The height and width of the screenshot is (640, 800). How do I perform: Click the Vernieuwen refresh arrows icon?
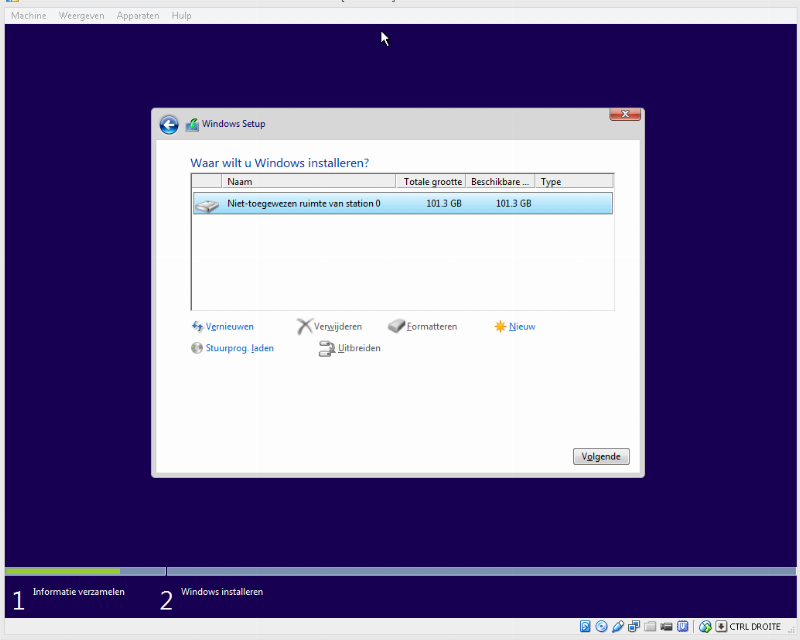pos(197,326)
